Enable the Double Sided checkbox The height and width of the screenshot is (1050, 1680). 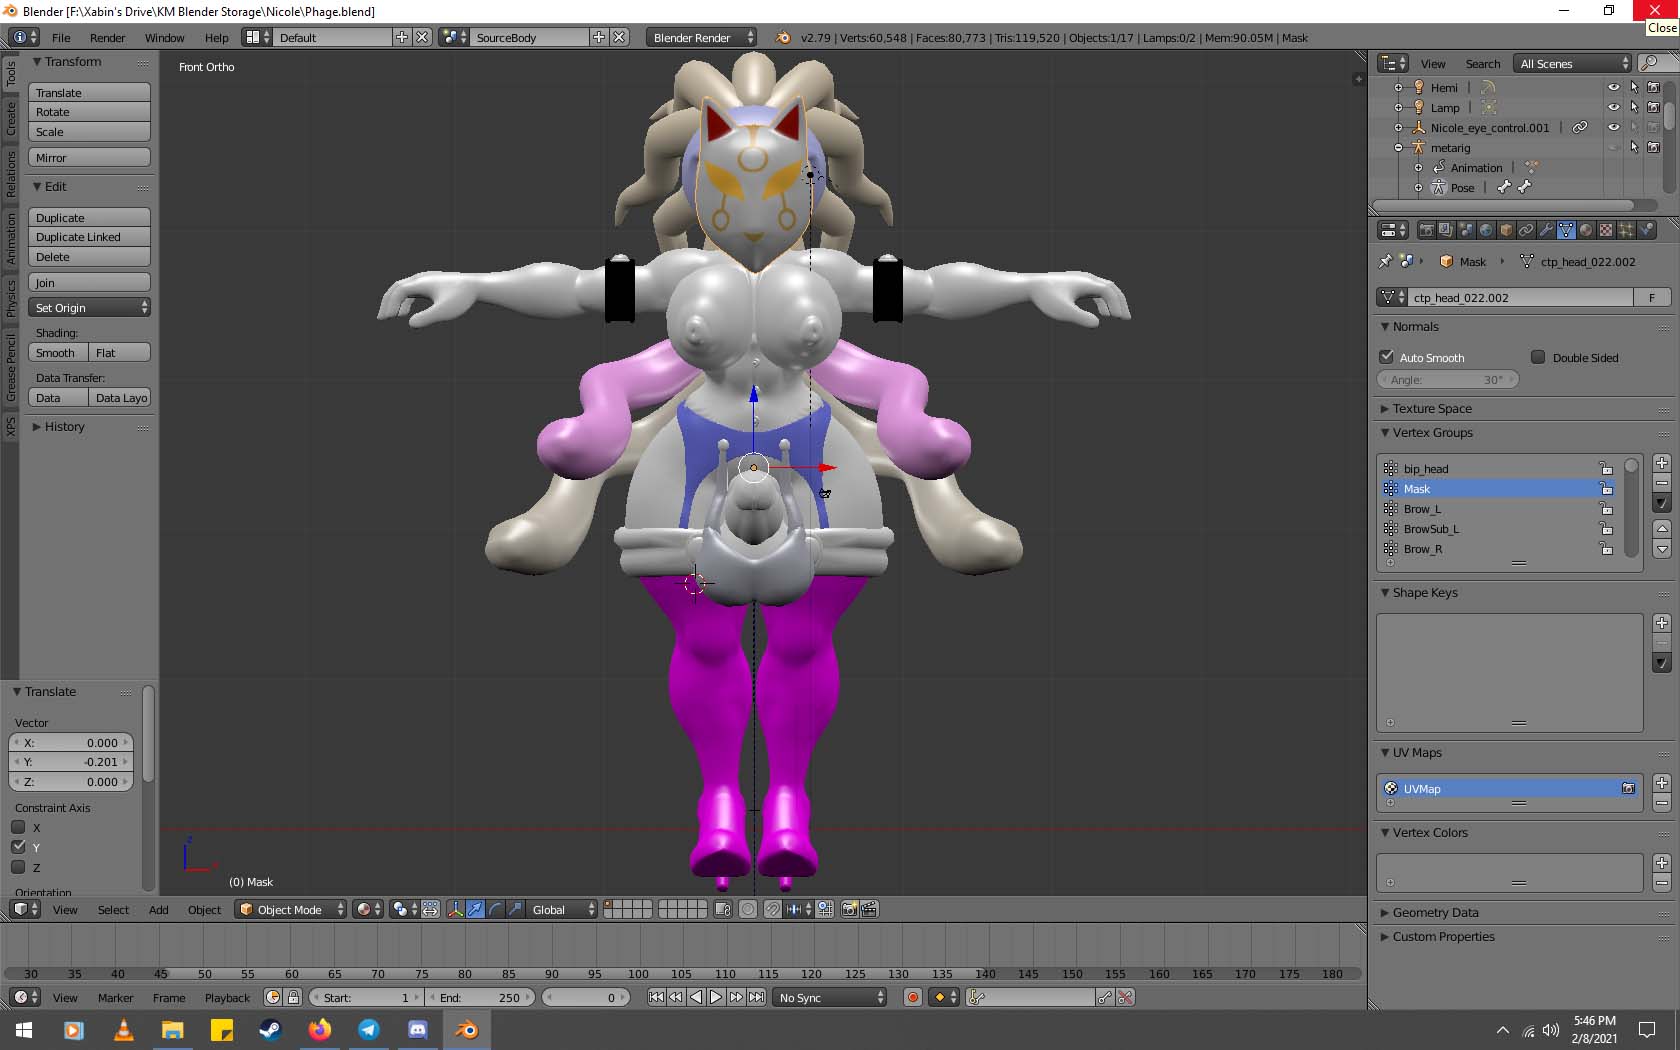pyautogui.click(x=1538, y=357)
